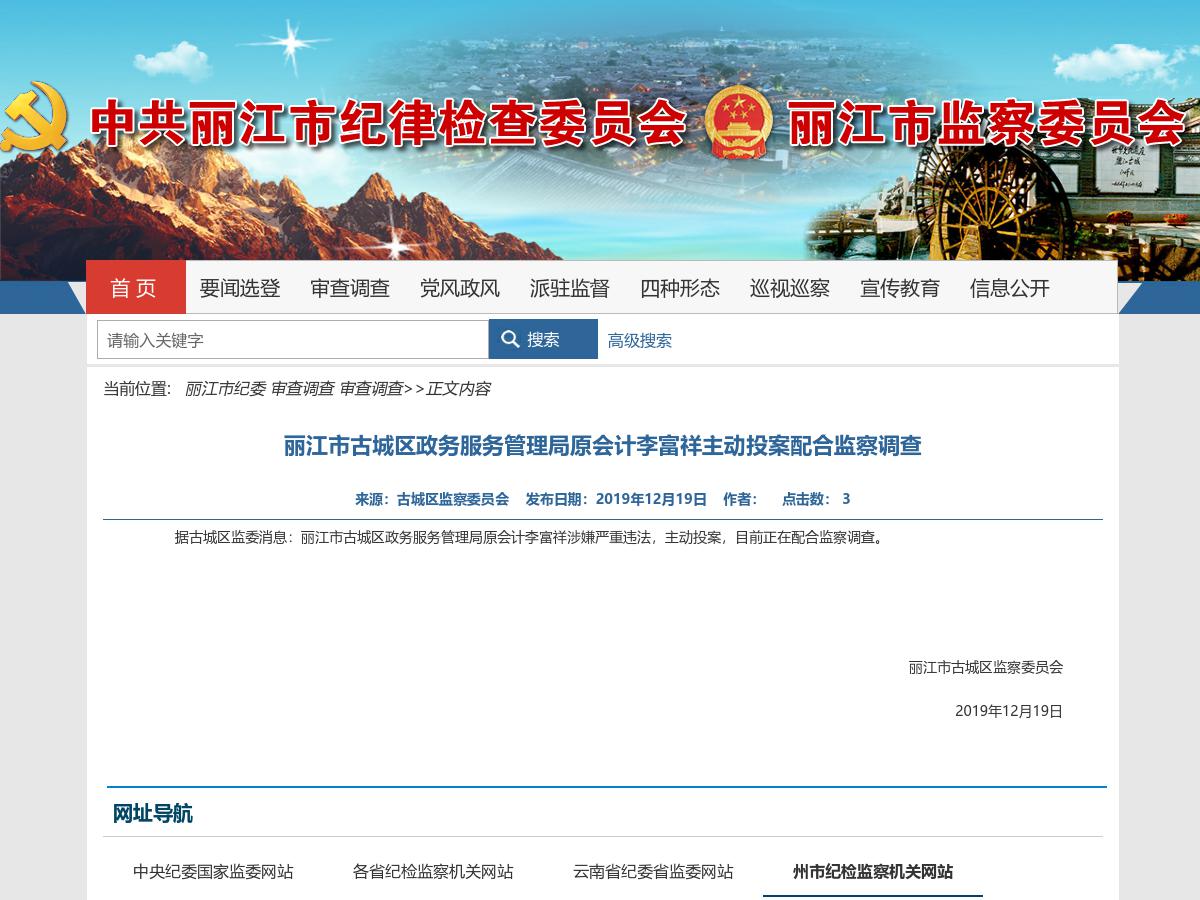
Task: Click the keyword search input field
Action: [292, 340]
